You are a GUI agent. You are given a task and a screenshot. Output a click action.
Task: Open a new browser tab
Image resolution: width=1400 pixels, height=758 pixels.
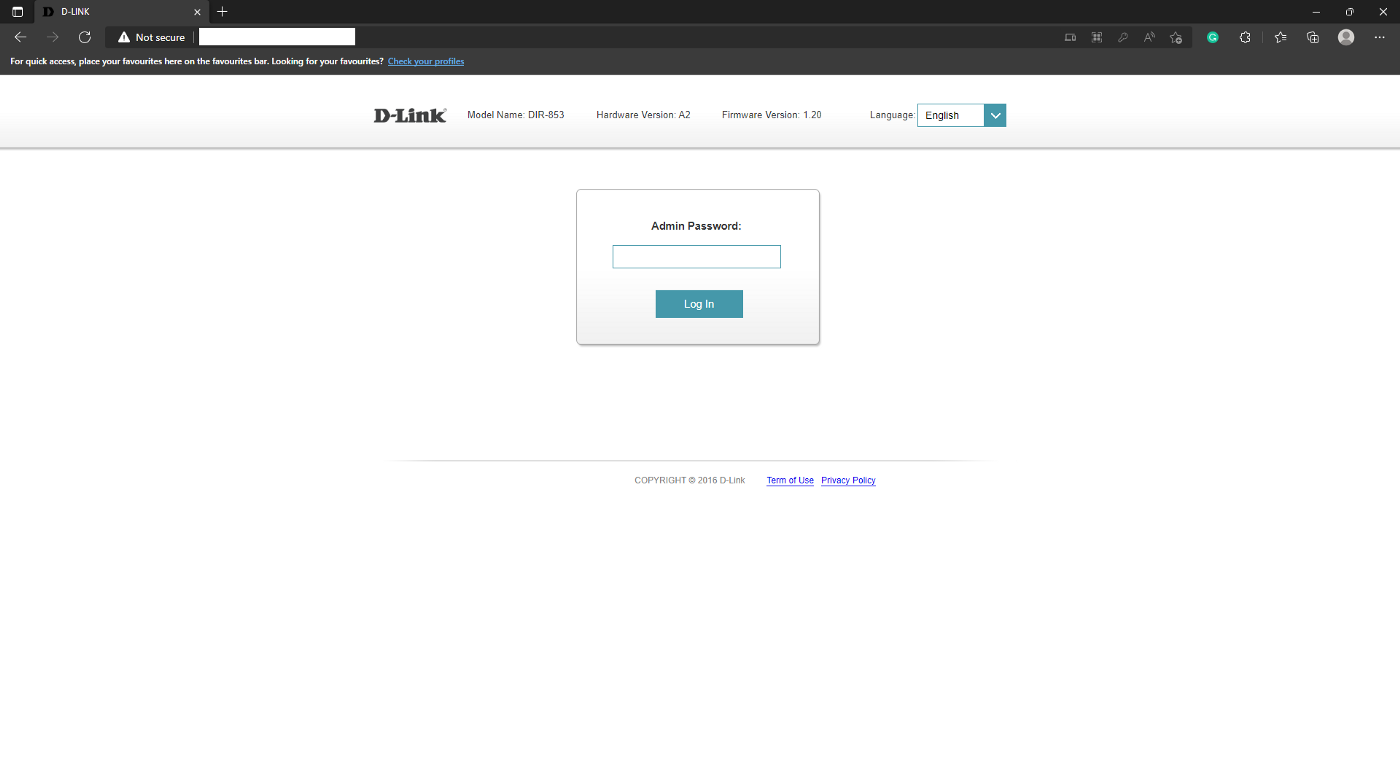pyautogui.click(x=222, y=12)
